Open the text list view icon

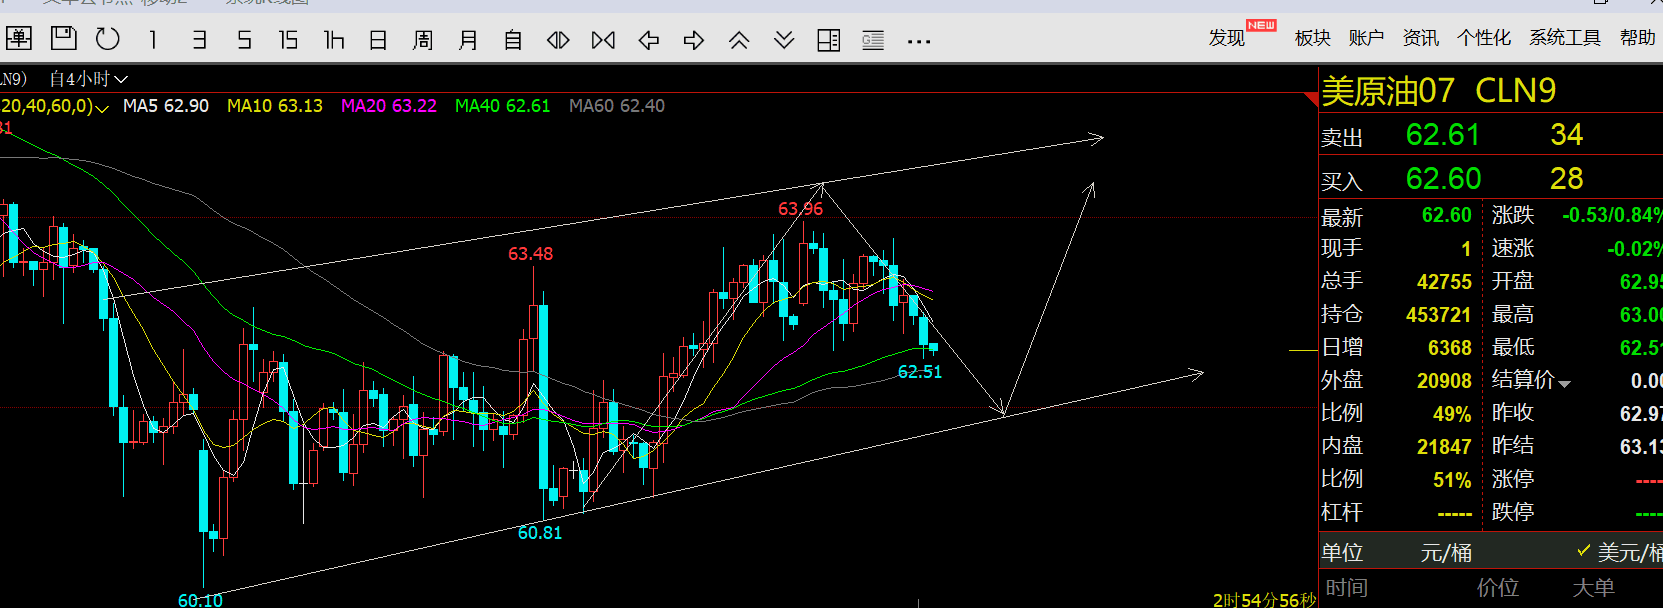[873, 40]
